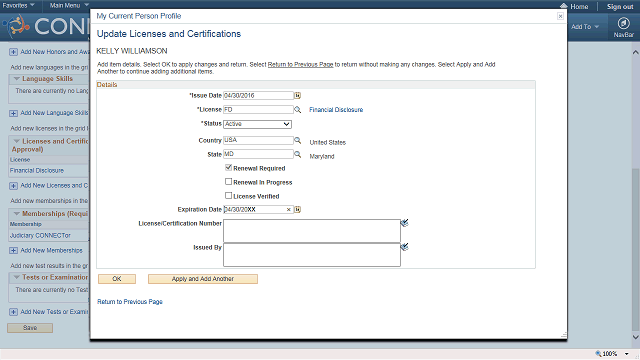
Task: Open the Main Menu dropdown
Action: (69, 5)
